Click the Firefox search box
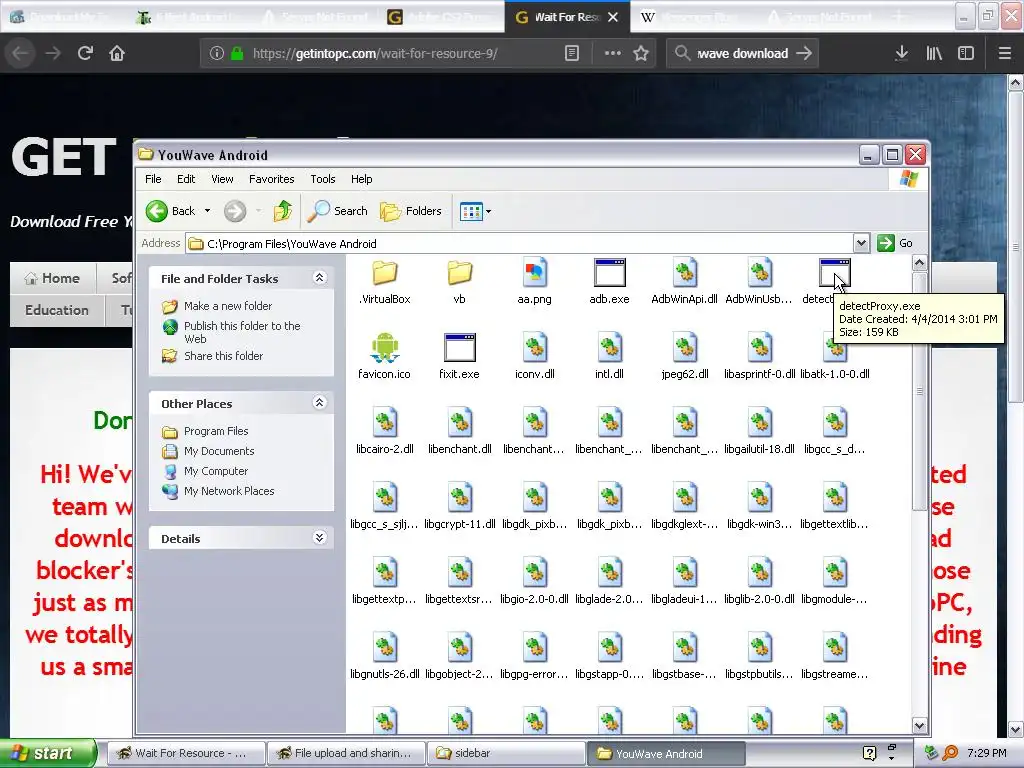This screenshot has width=1024, height=768. point(743,53)
